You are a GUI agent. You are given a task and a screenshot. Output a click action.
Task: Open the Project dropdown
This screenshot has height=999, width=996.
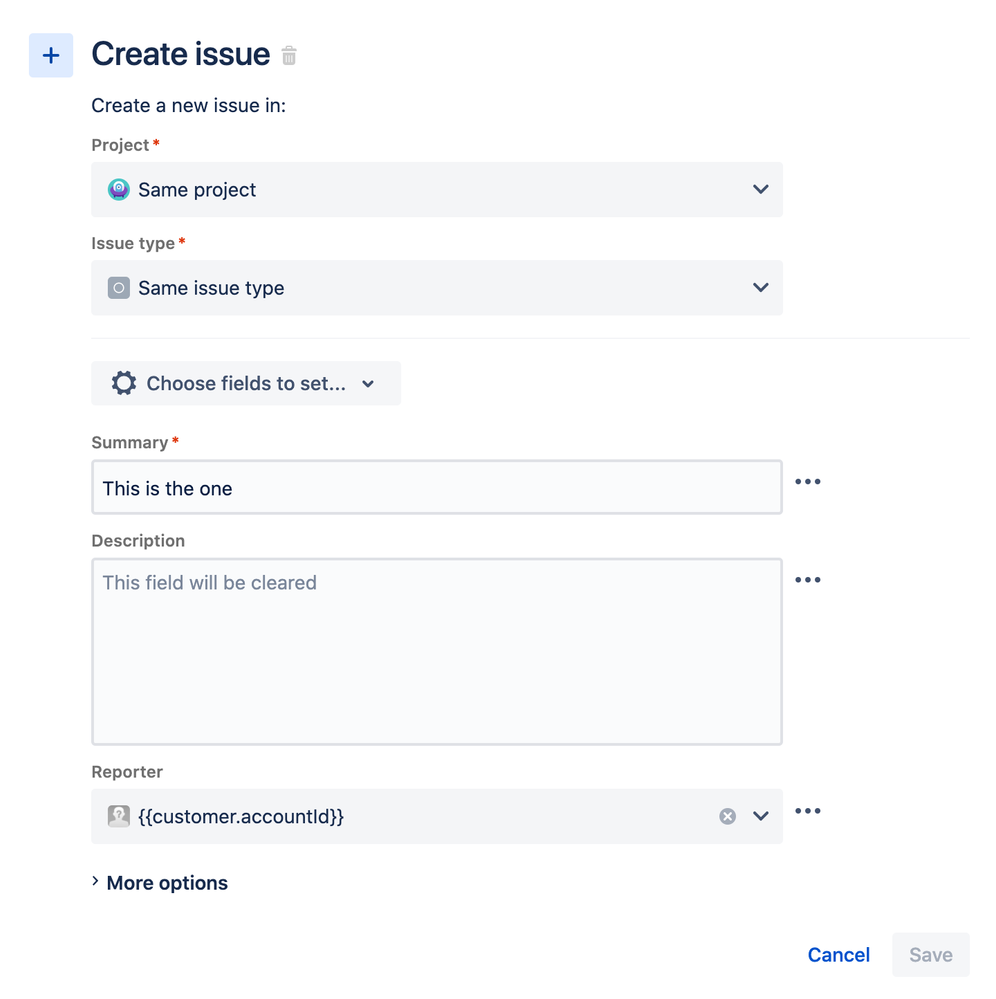tap(759, 189)
